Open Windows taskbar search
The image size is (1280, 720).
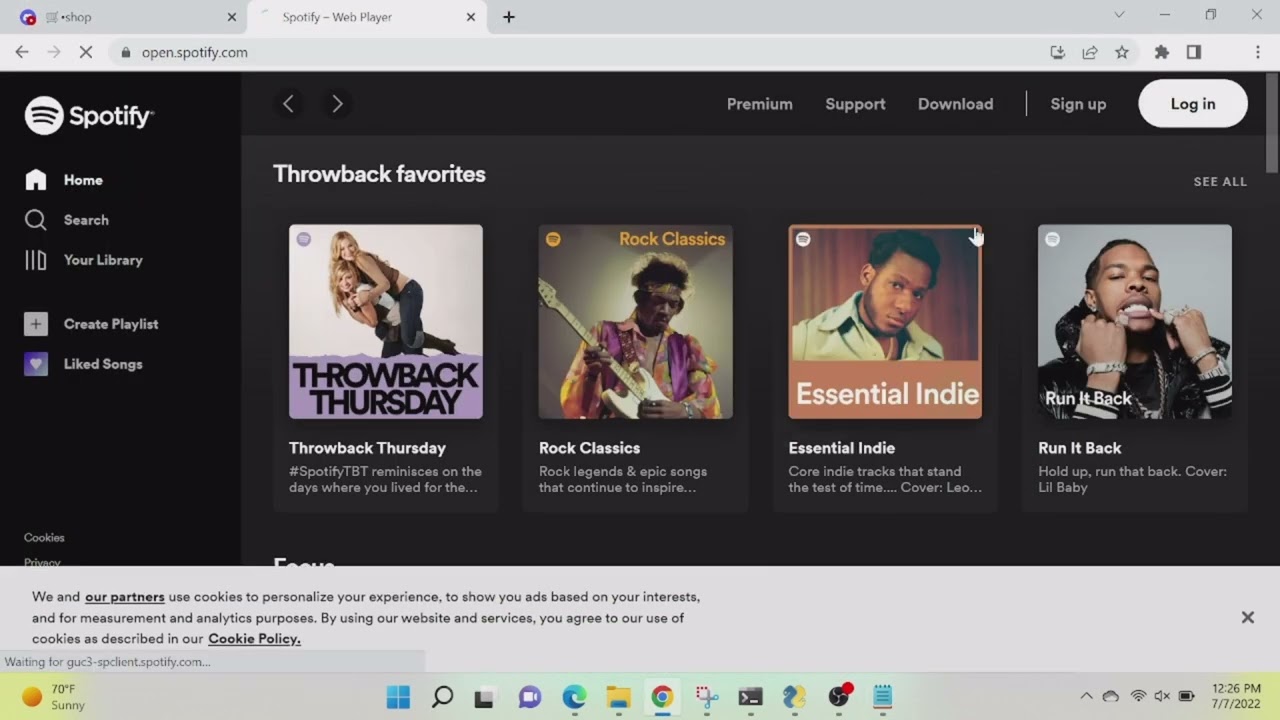tap(442, 697)
